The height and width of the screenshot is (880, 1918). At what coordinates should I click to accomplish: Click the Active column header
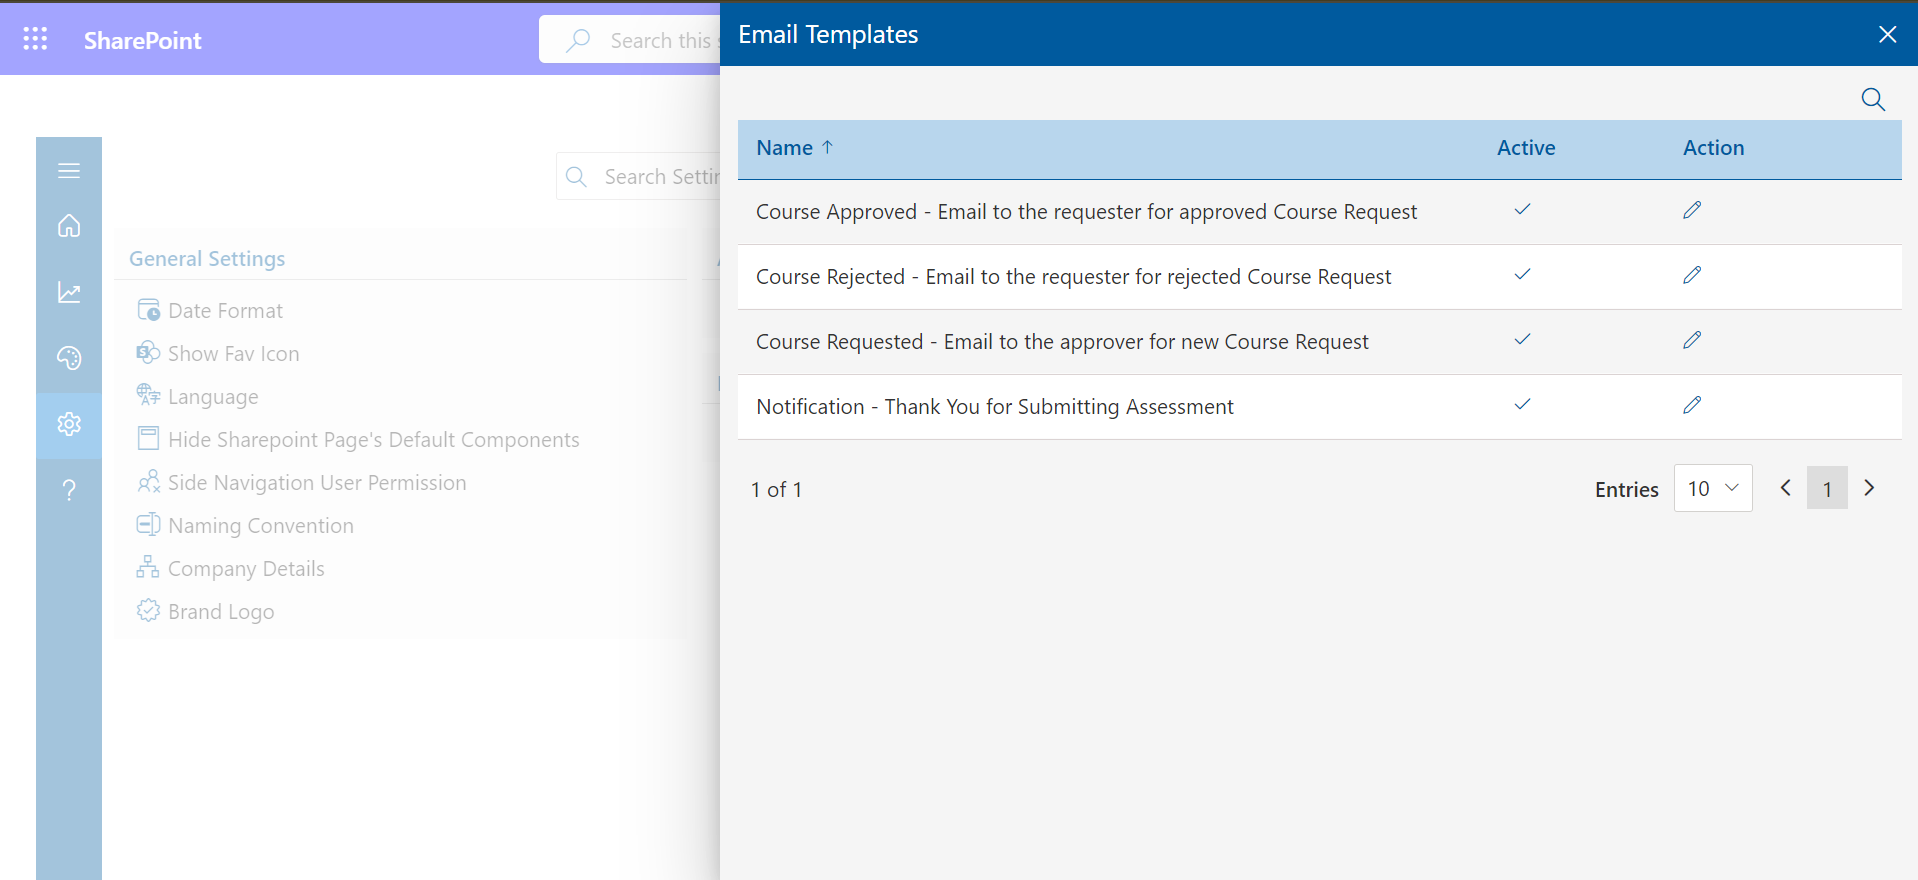pos(1526,148)
